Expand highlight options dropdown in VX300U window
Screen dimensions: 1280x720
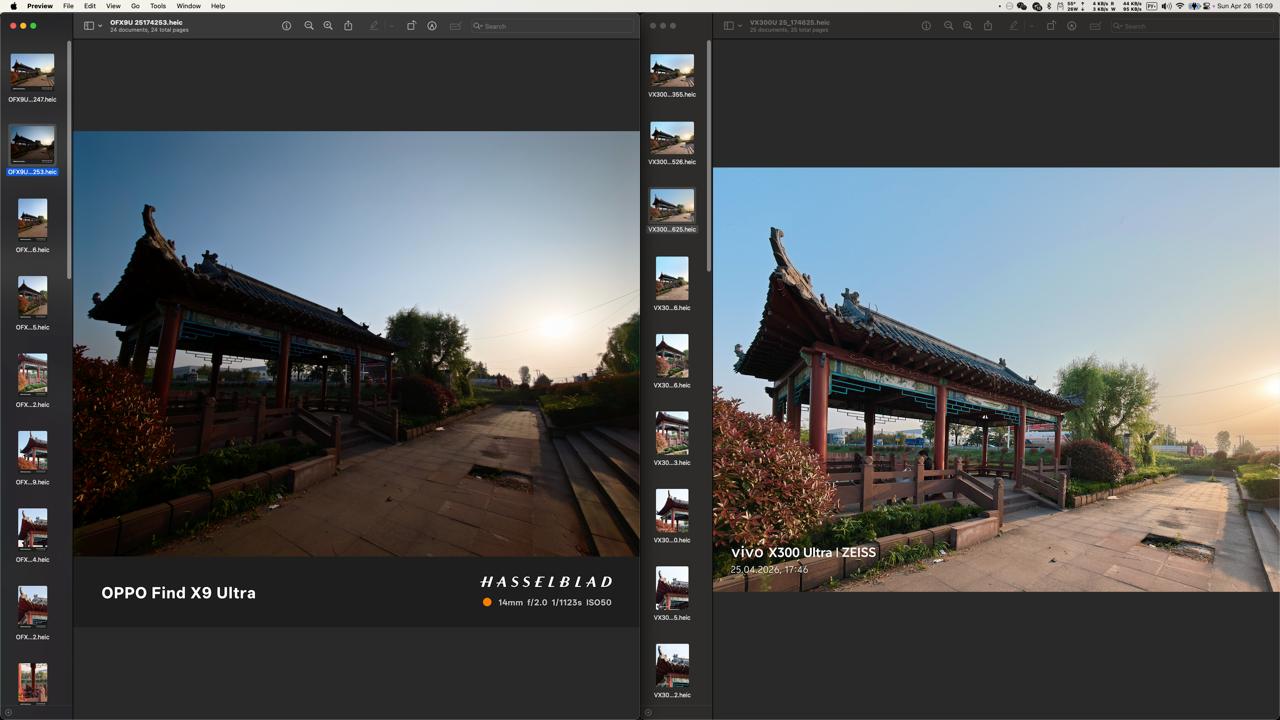coord(1030,26)
